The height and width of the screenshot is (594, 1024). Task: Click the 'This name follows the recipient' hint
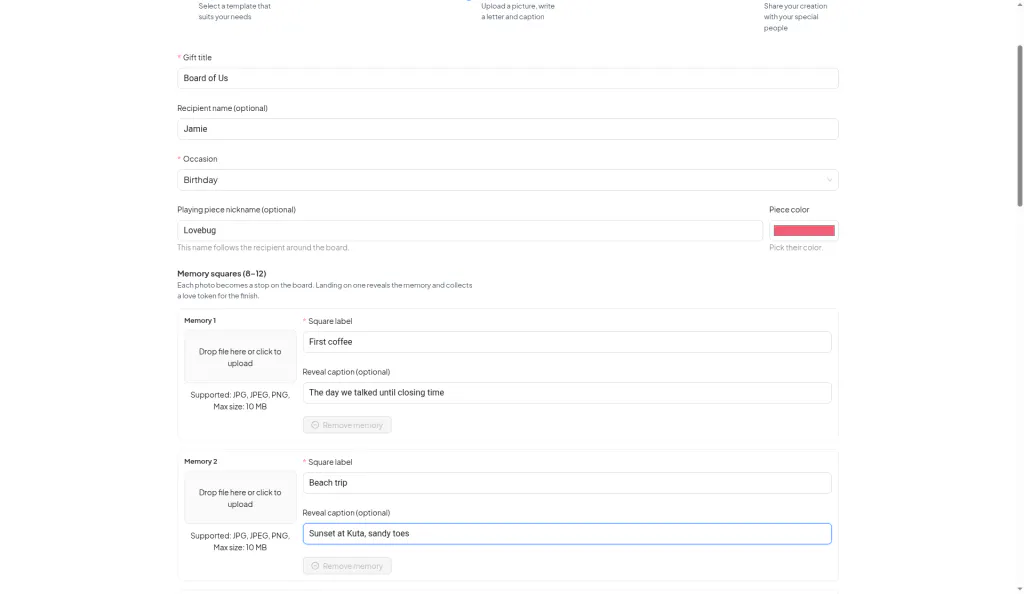click(x=263, y=247)
